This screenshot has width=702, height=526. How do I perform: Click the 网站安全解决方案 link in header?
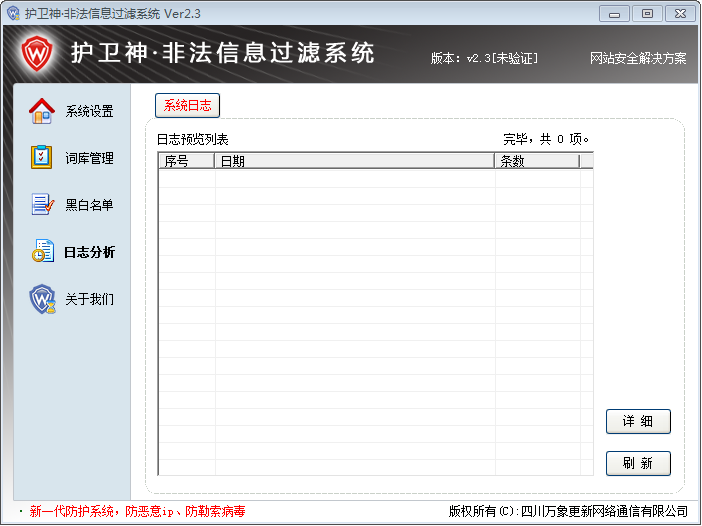(x=638, y=58)
